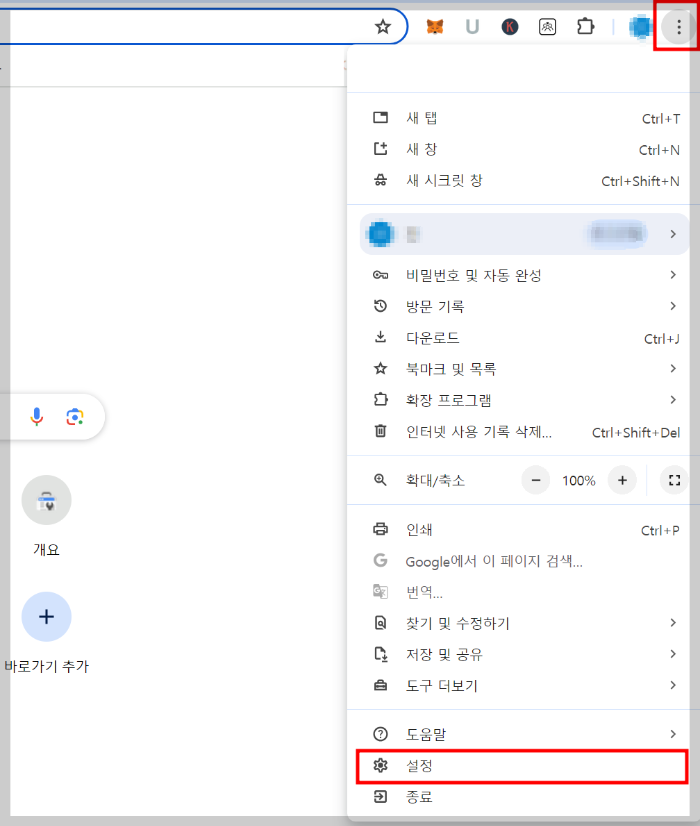Select the 번역 menu item

(526, 592)
